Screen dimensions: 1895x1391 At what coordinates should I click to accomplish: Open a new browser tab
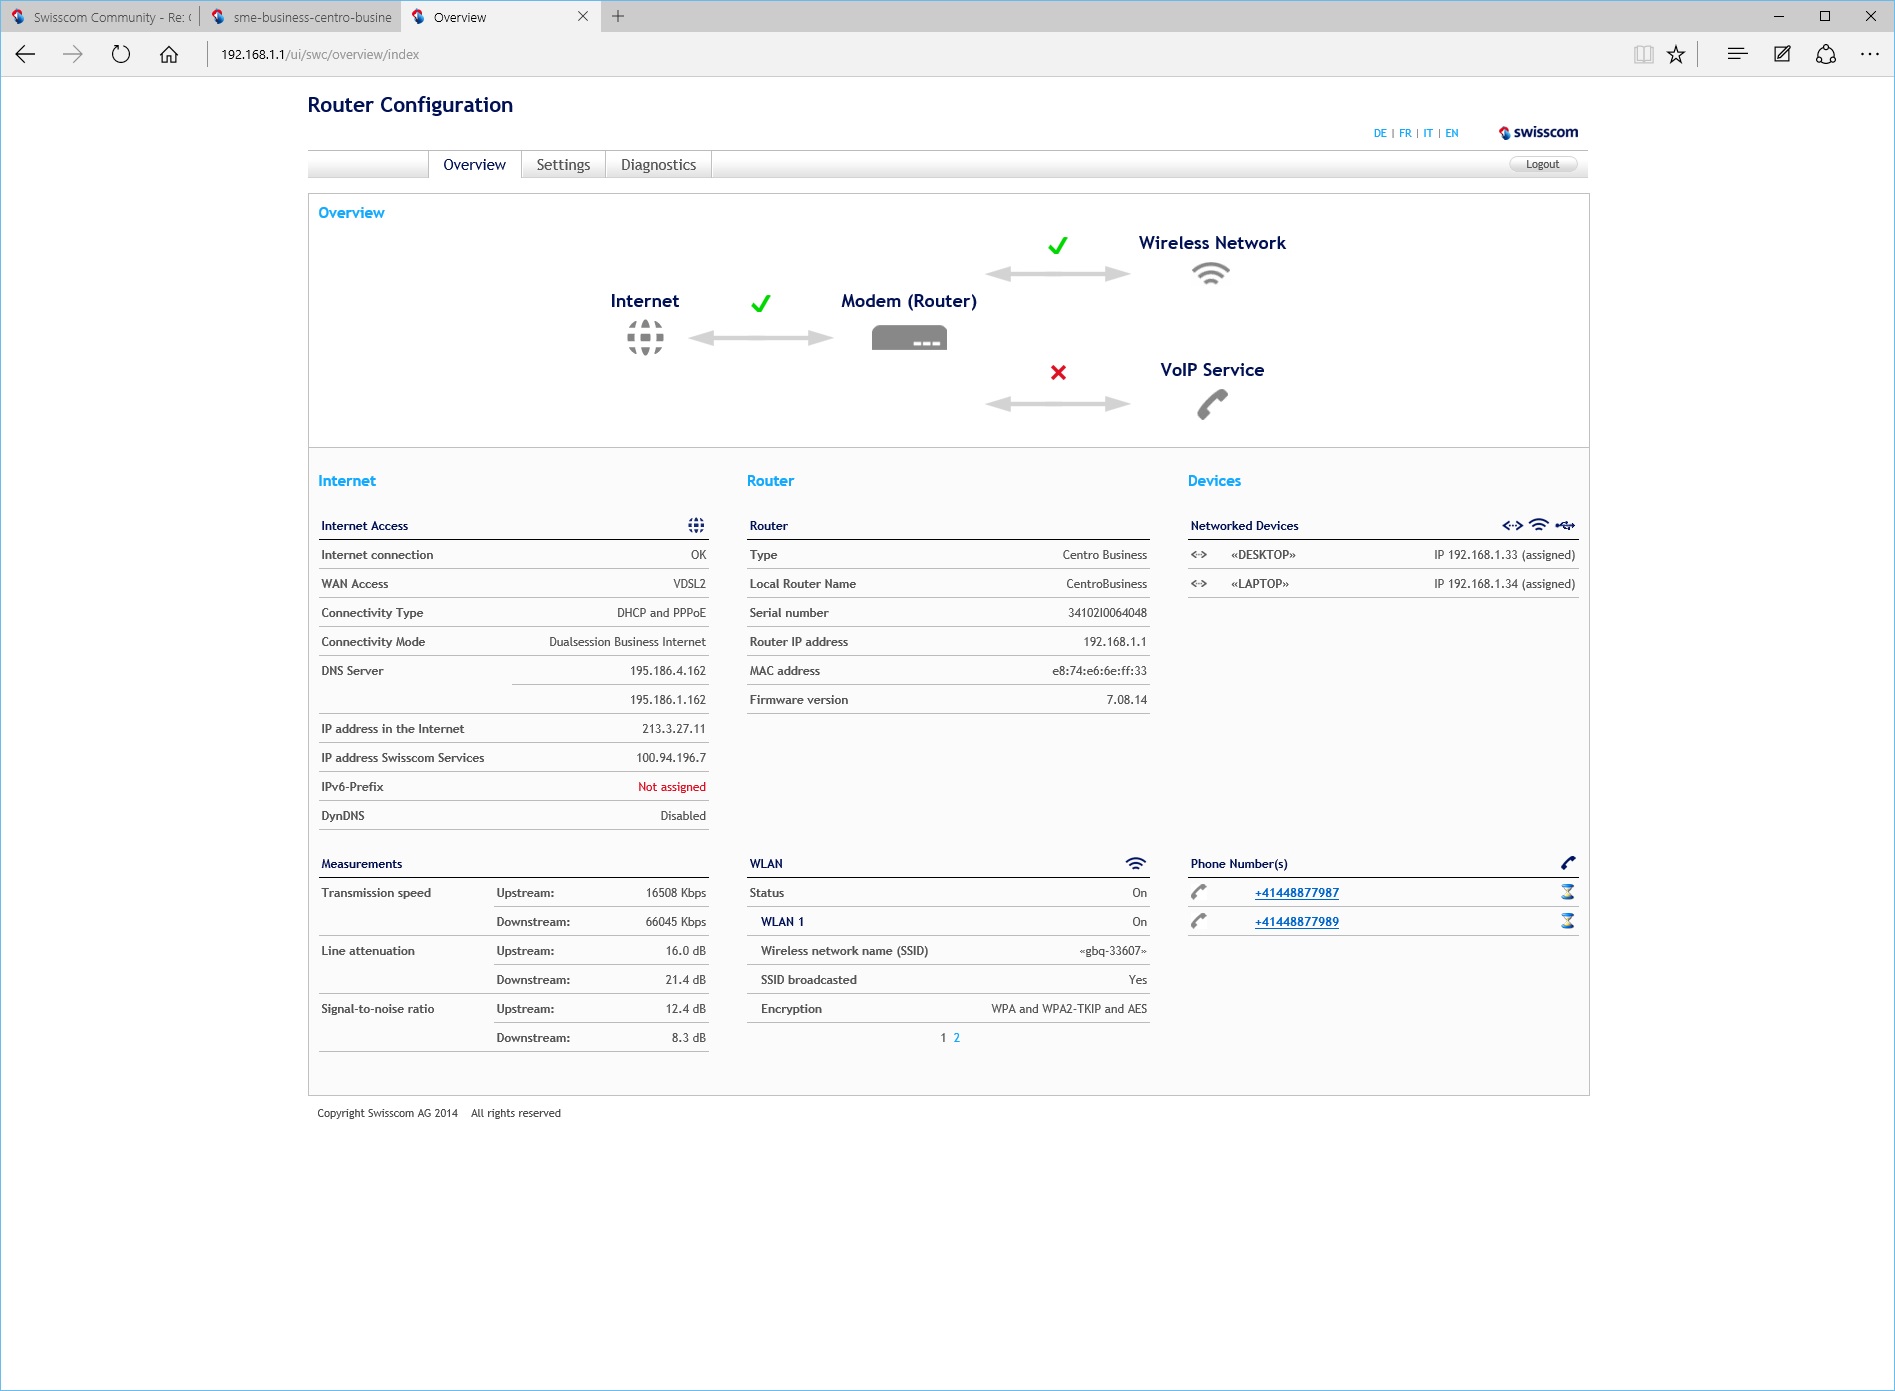[x=618, y=16]
